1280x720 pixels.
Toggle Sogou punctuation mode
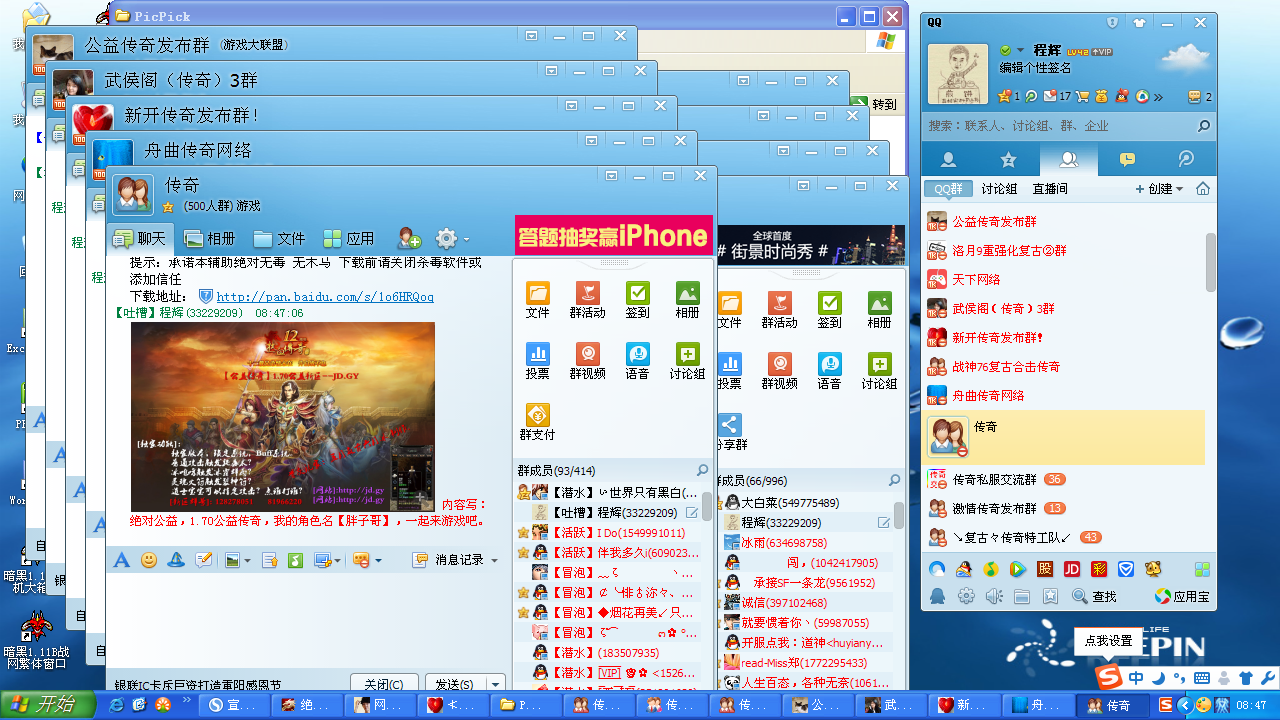tap(1179, 678)
